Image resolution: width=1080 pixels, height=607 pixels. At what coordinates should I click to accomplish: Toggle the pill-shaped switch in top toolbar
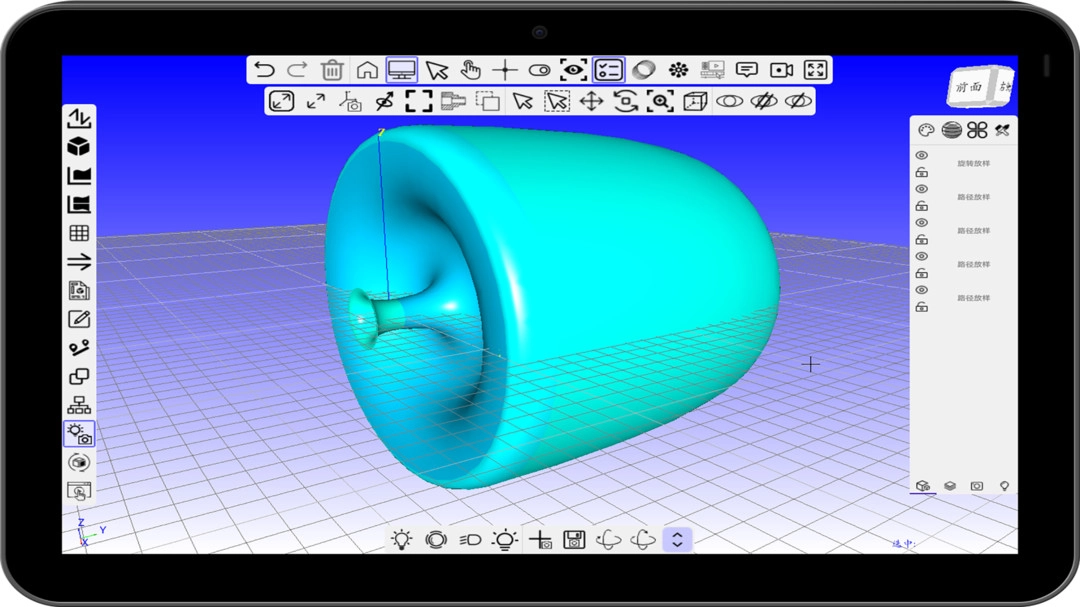click(x=539, y=70)
